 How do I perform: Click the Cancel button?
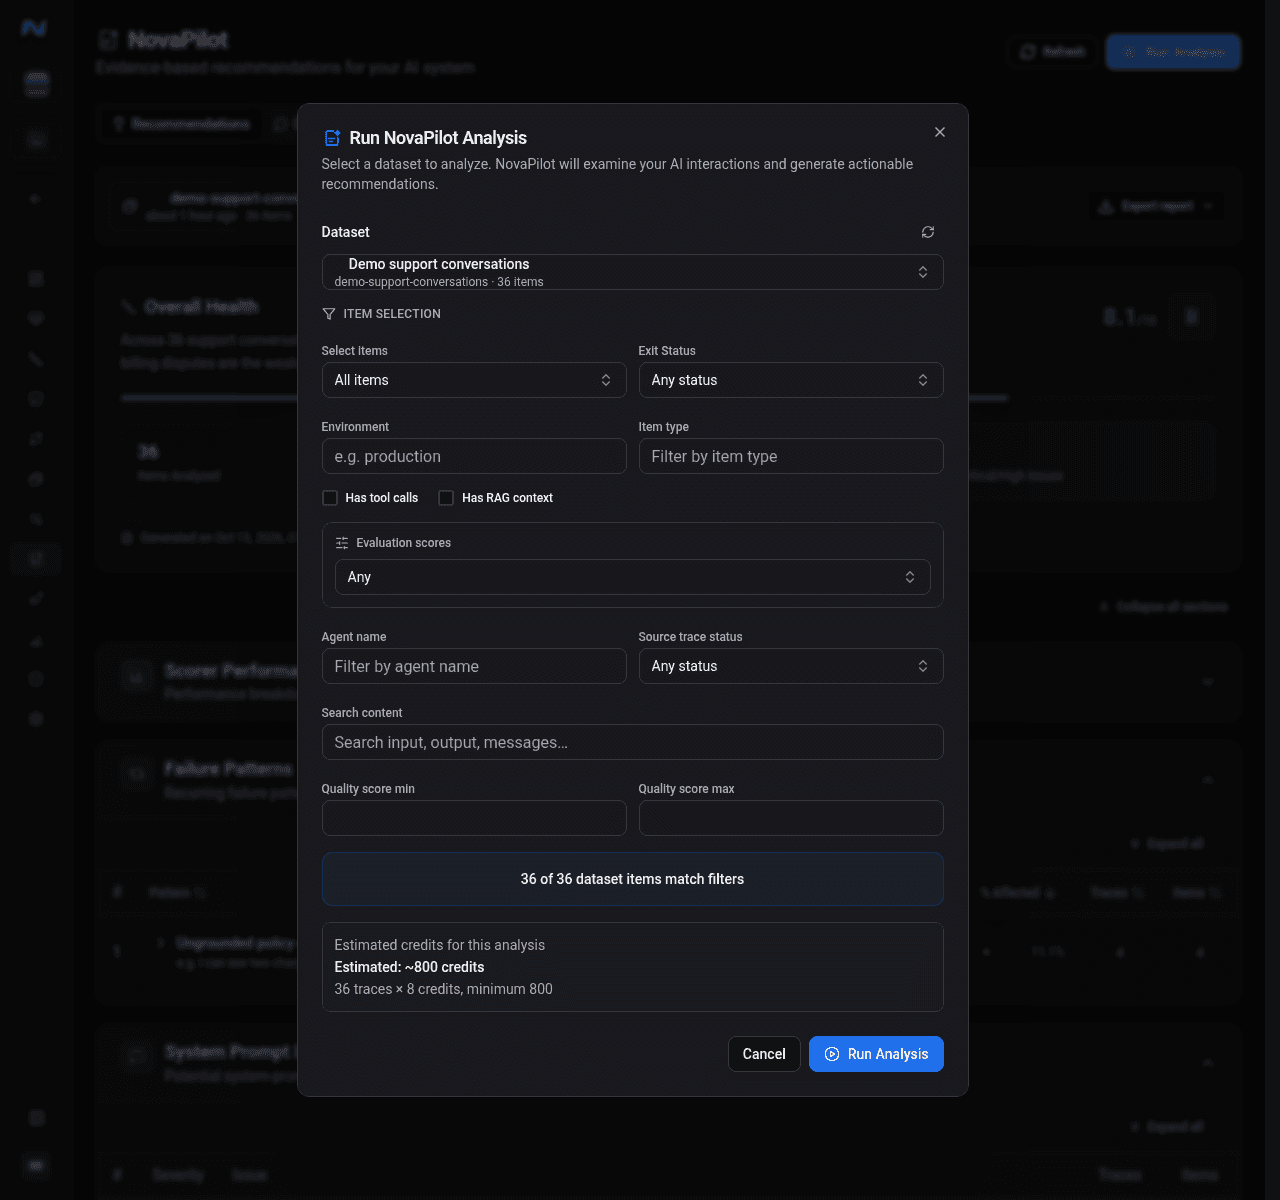(x=764, y=1054)
